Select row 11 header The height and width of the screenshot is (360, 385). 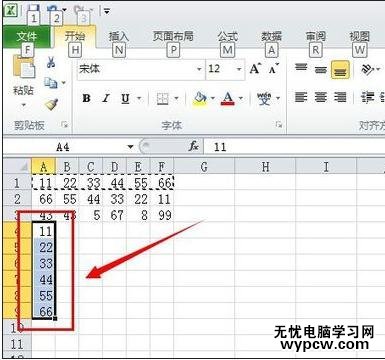(17, 344)
